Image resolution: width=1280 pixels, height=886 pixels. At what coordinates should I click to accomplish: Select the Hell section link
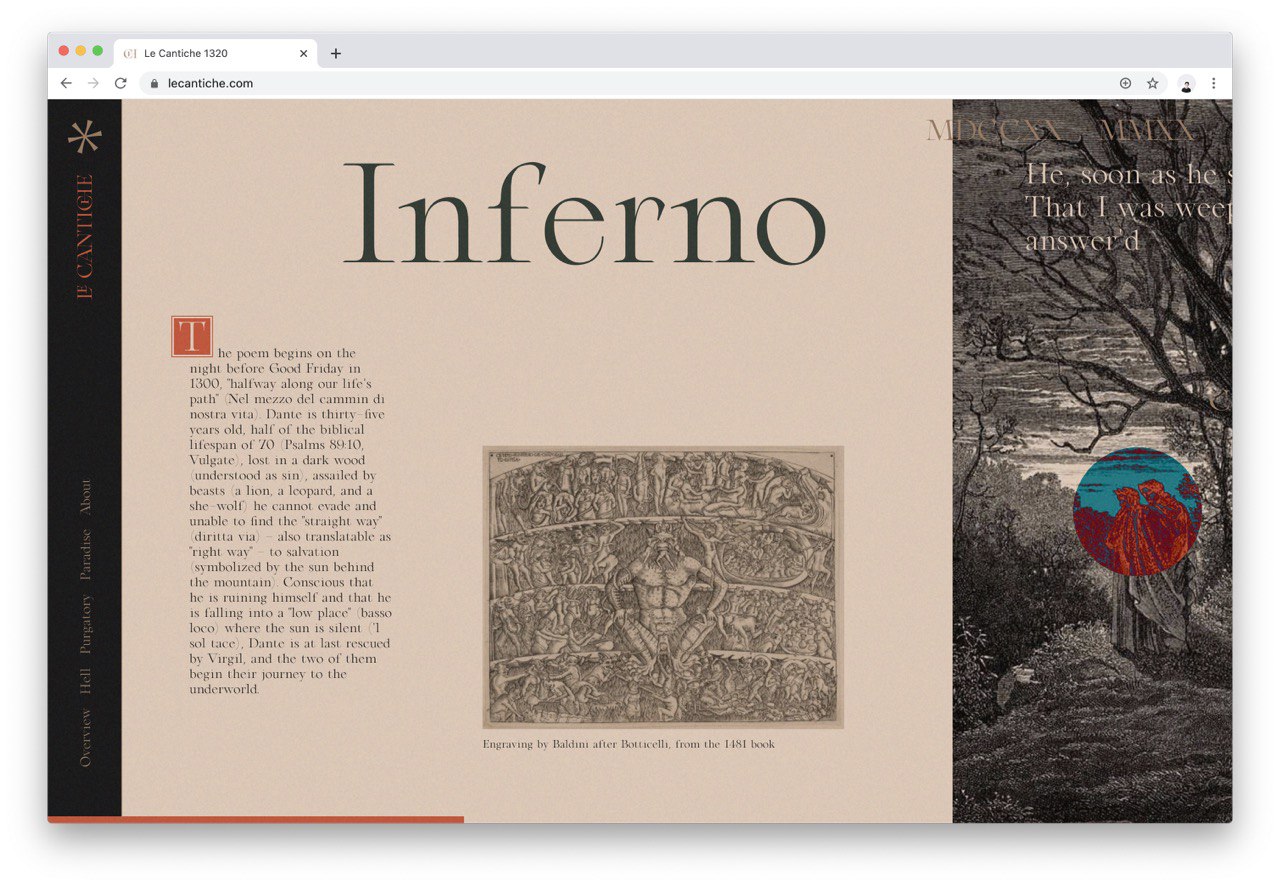pos(85,682)
